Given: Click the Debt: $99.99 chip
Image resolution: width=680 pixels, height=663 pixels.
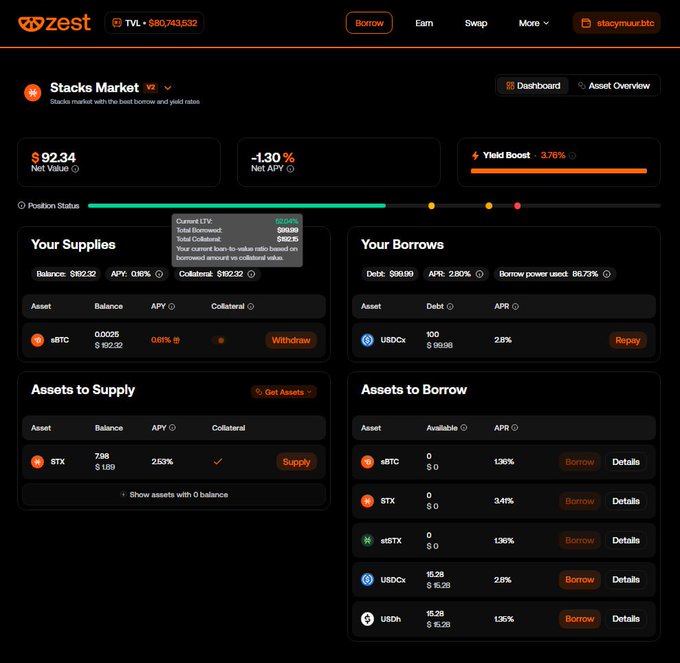Looking at the screenshot, I should (x=389, y=274).
